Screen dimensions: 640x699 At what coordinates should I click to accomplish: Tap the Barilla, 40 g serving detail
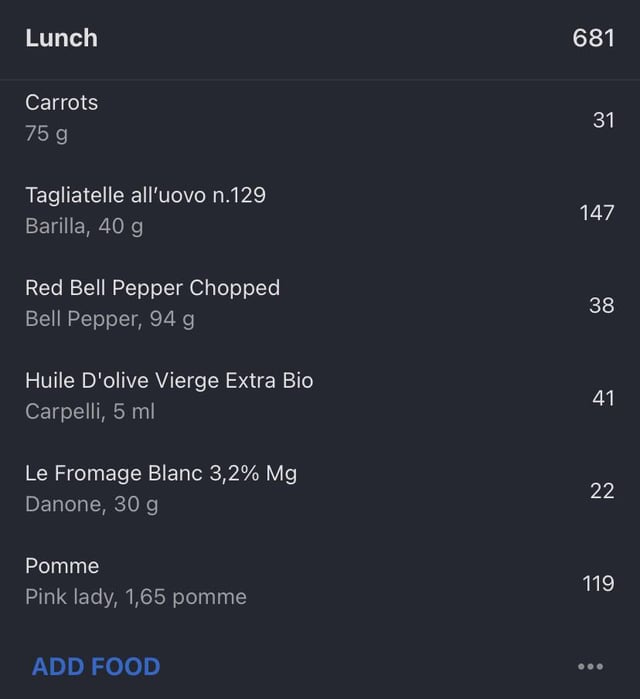[x=84, y=226]
